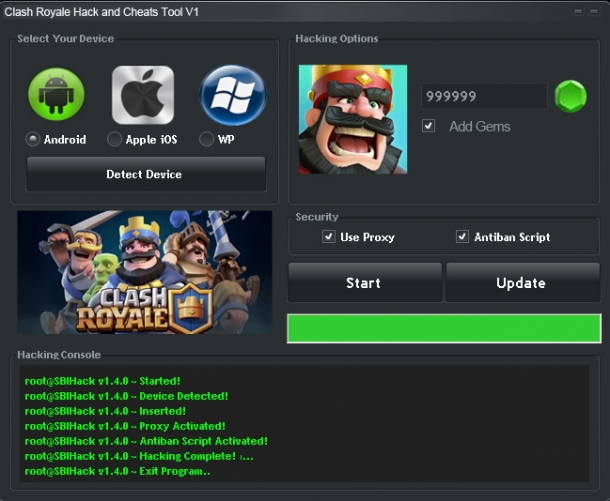Select the Apple iOS radio button
This screenshot has width=610, height=501.
pos(114,139)
